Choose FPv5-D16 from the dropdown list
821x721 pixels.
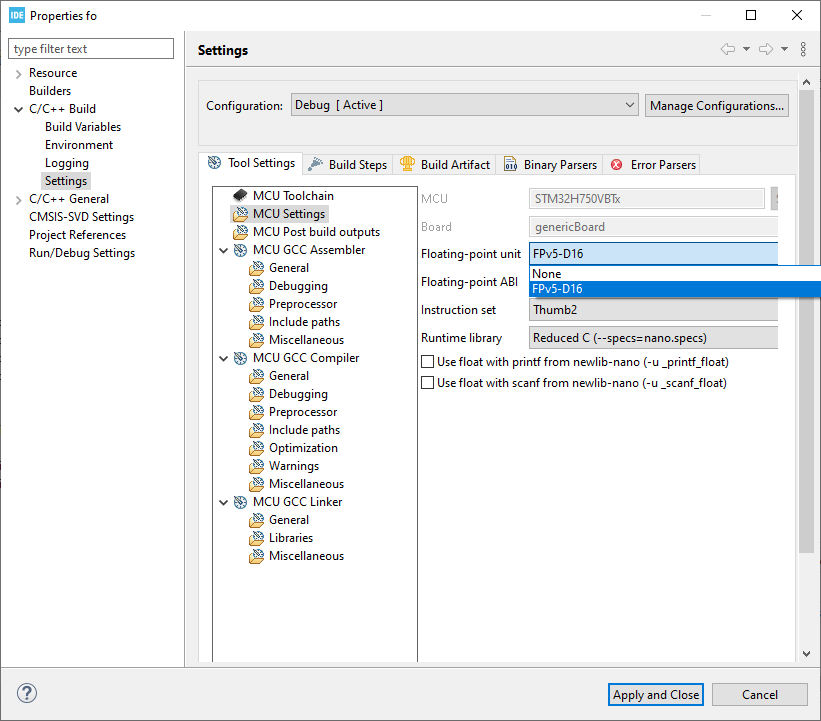(675, 289)
